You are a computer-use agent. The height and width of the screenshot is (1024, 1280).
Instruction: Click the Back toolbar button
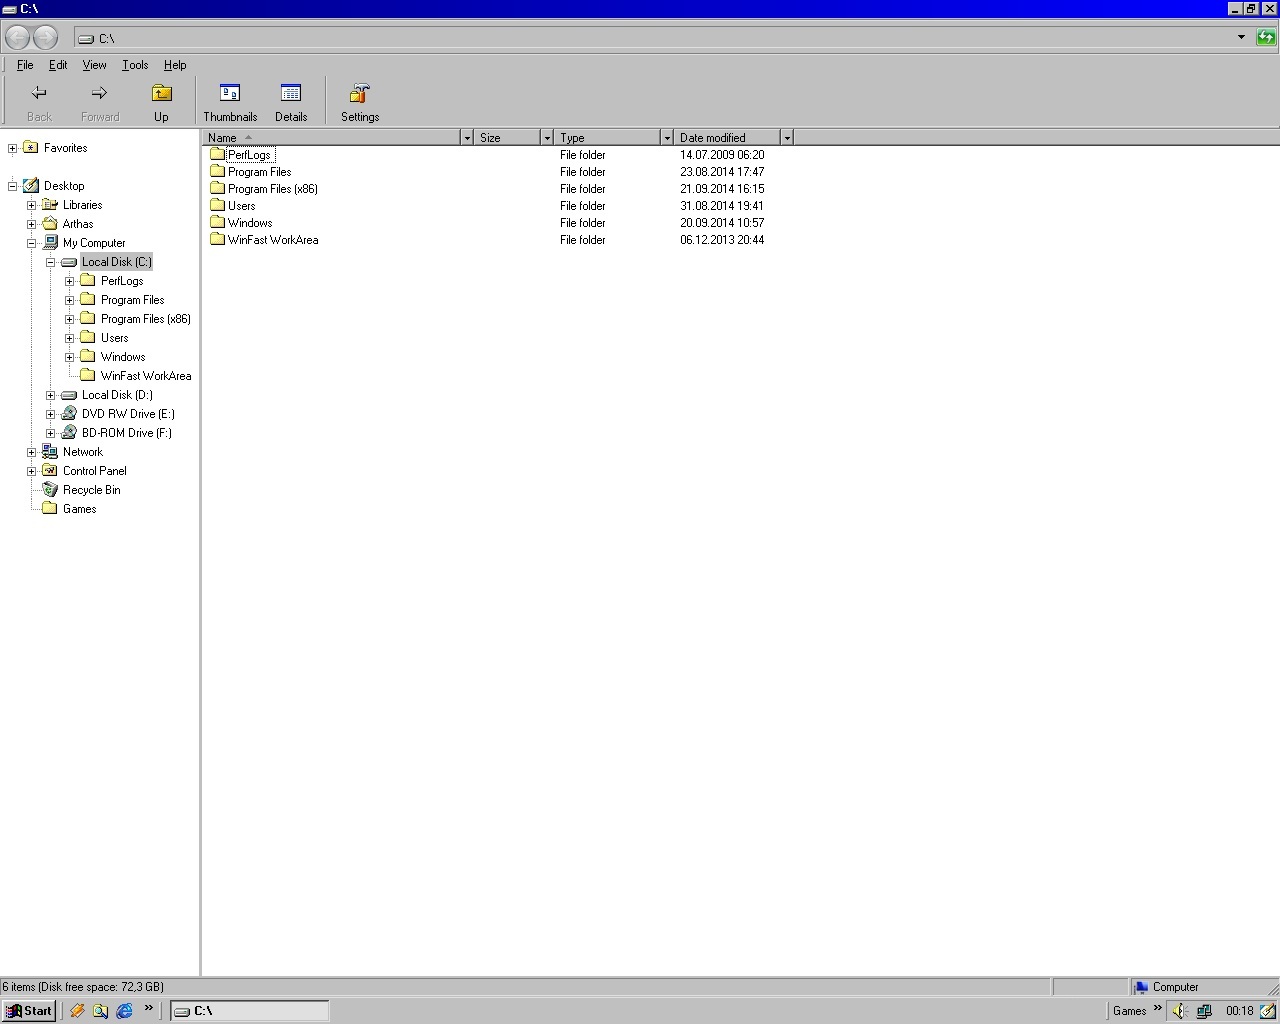point(39,102)
